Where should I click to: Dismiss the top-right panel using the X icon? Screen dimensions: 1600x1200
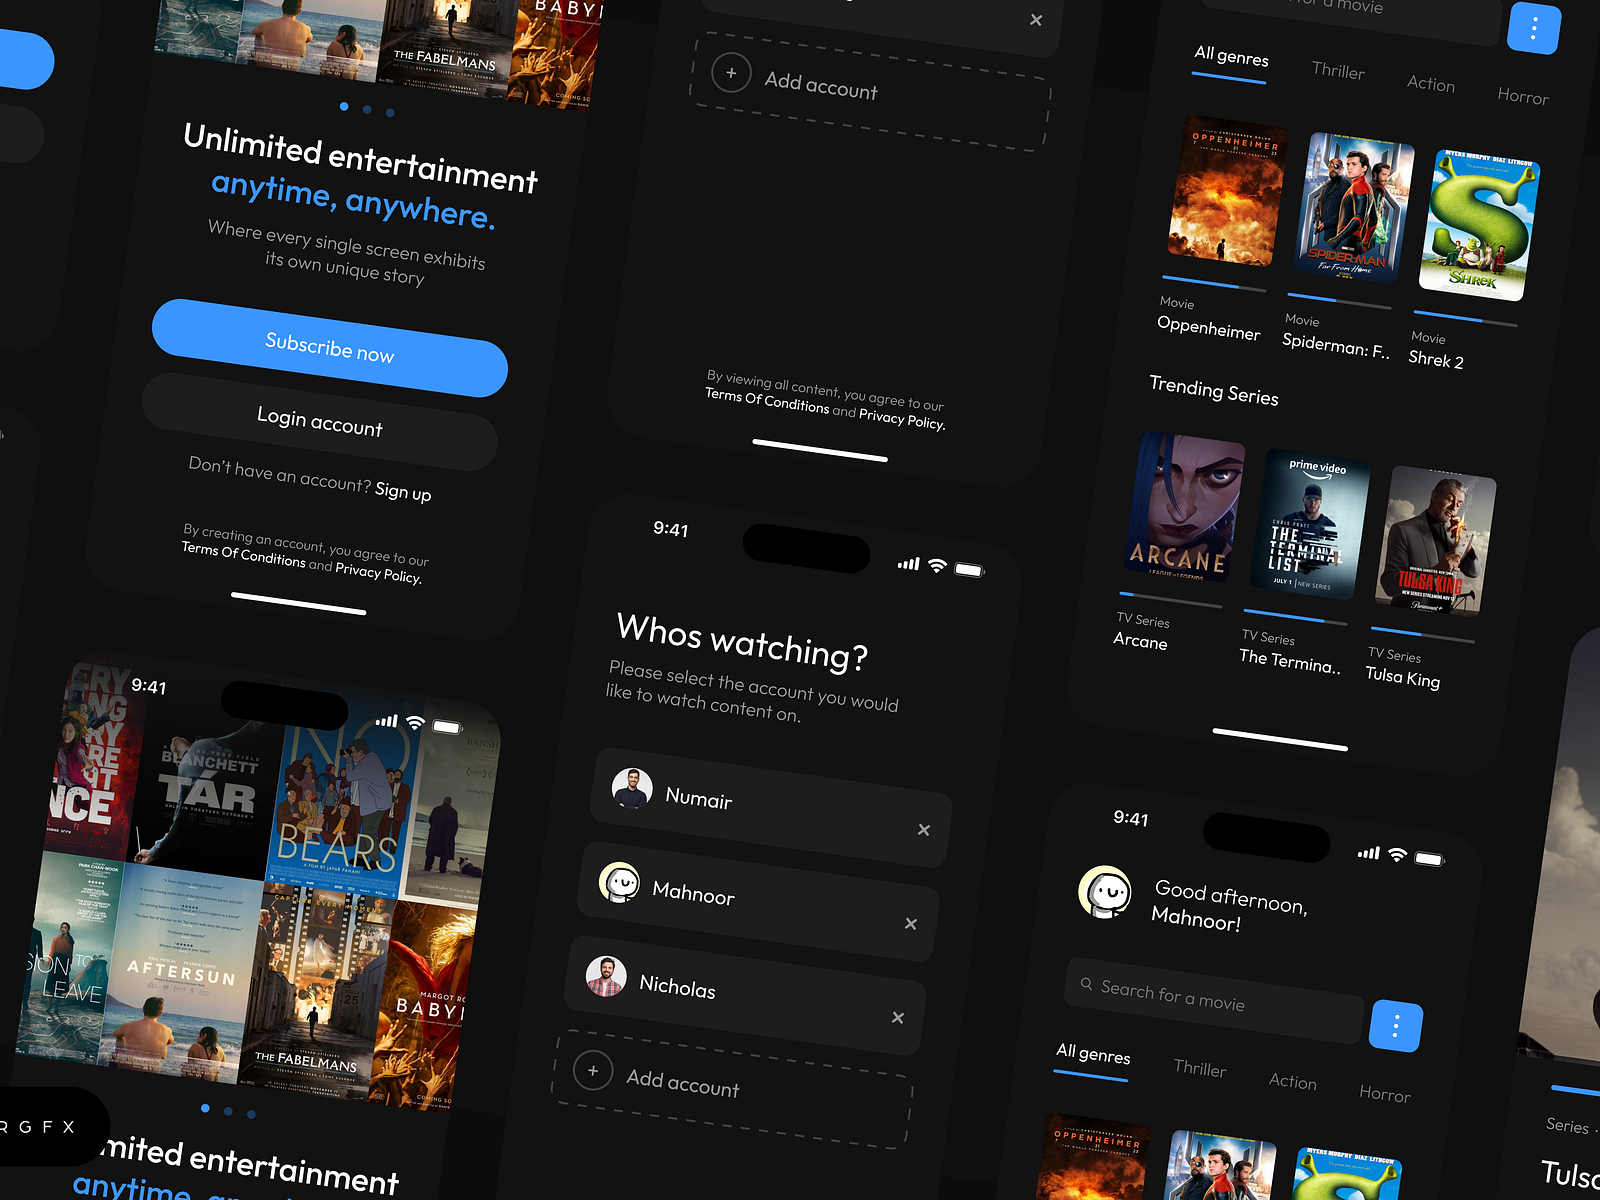(x=1036, y=20)
